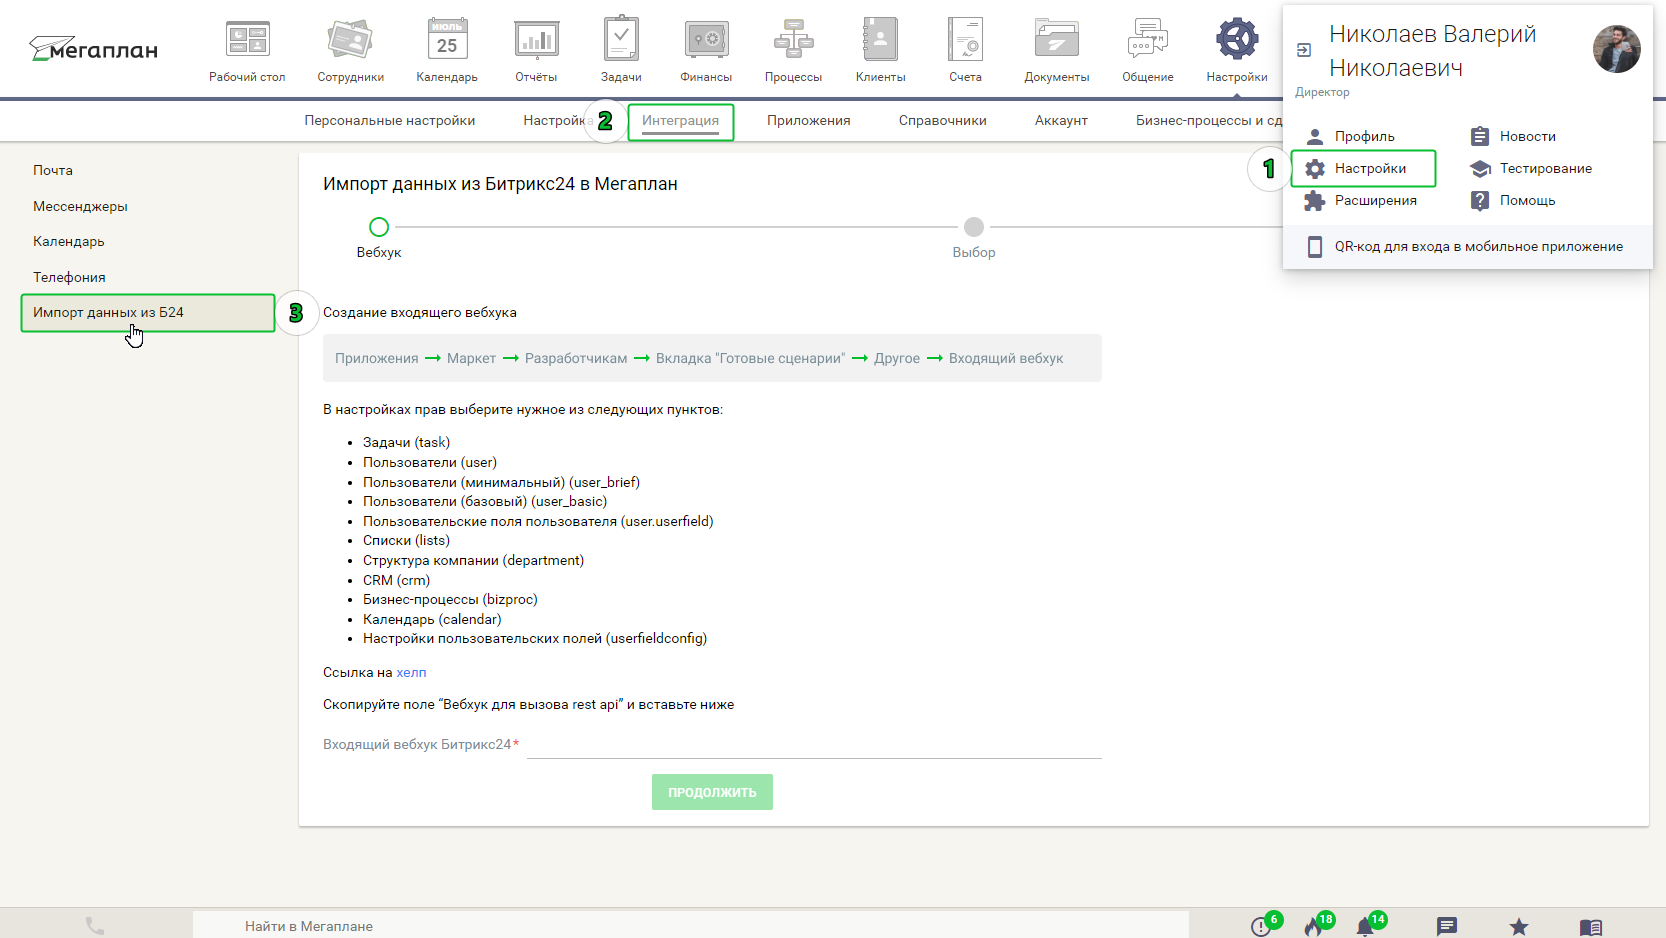Click the logout icon next to user name
The image size is (1666, 938).
click(1304, 50)
